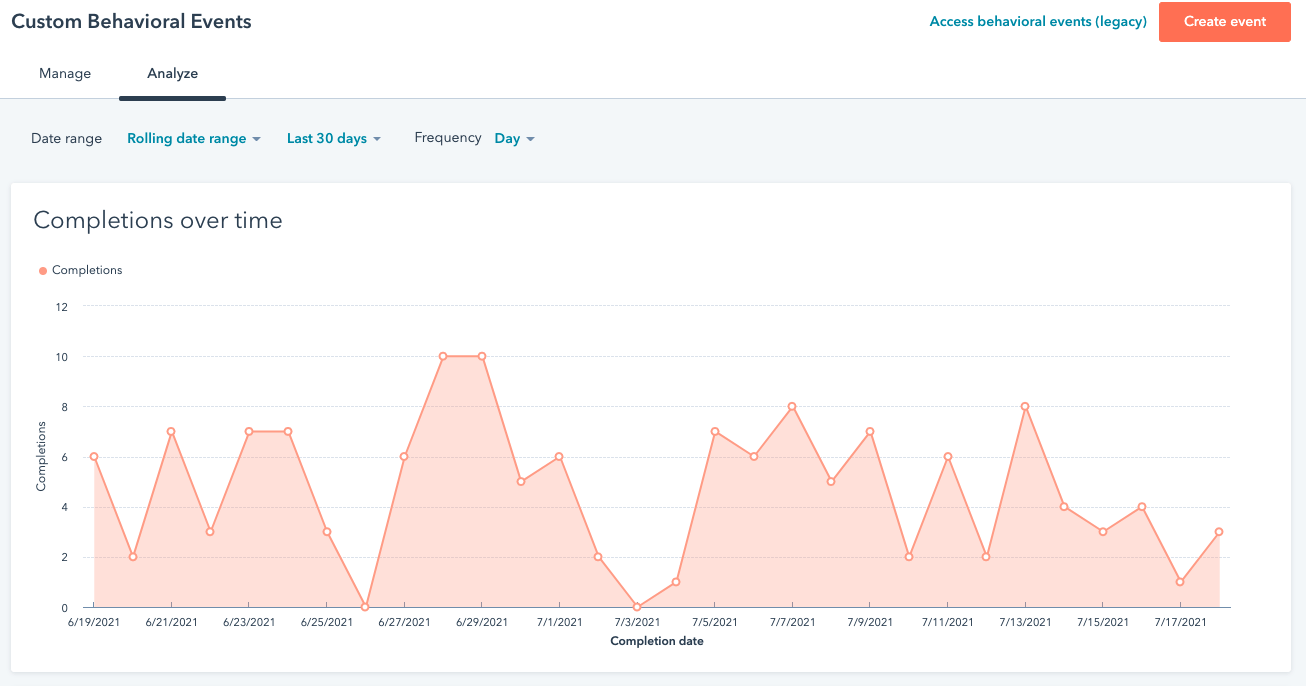This screenshot has height=686, width=1306.
Task: Select the zero-completions data point at 7/3/2021
Action: point(637,606)
